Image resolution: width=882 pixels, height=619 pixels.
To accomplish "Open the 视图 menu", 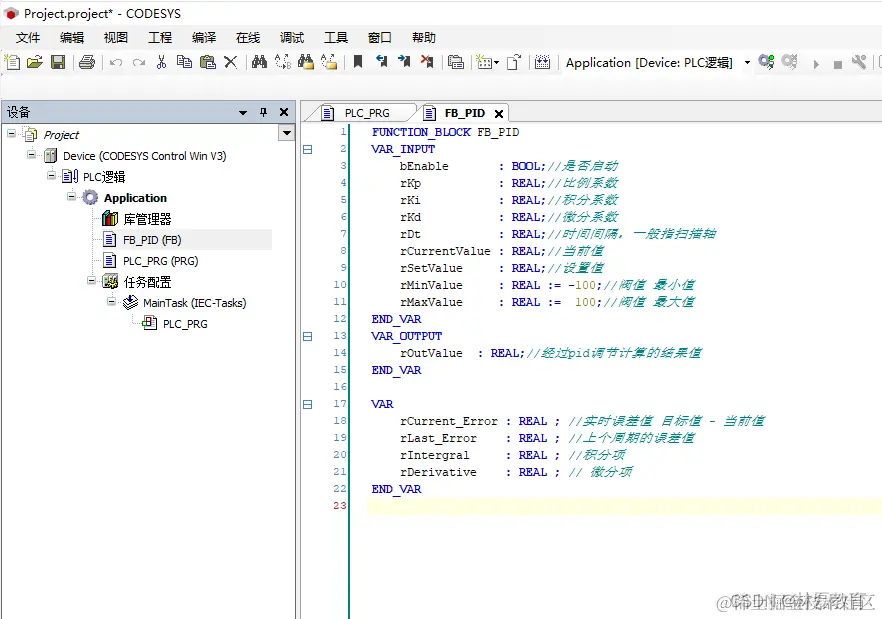I will click(x=115, y=38).
